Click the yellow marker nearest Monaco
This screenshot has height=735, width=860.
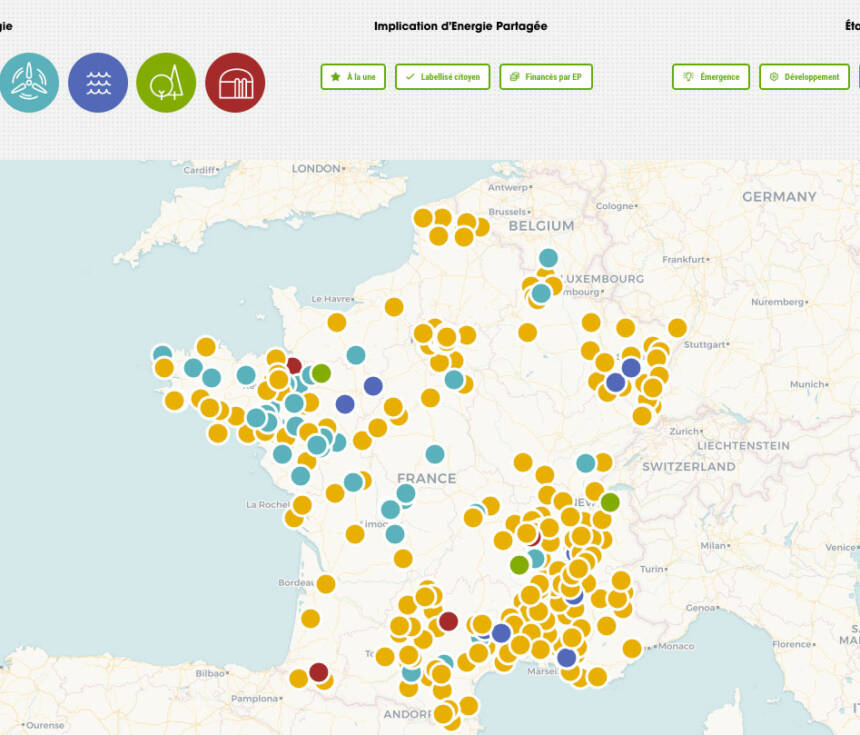pos(632,648)
